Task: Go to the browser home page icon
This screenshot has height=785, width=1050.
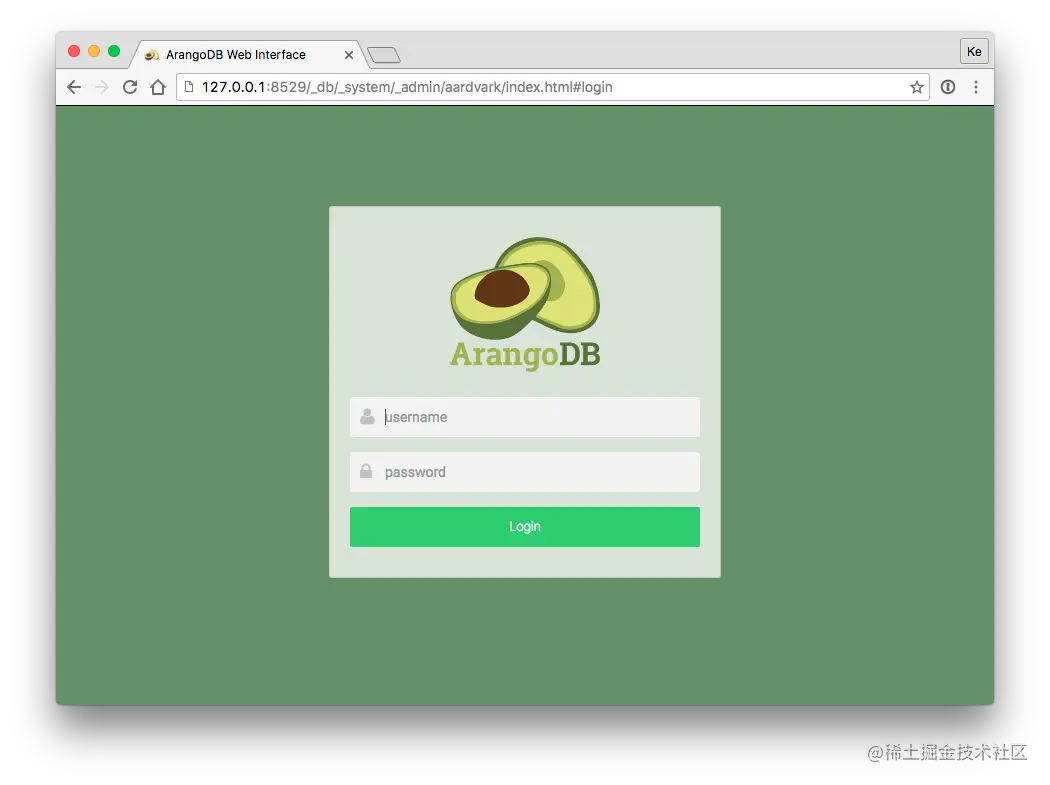Action: 158,87
